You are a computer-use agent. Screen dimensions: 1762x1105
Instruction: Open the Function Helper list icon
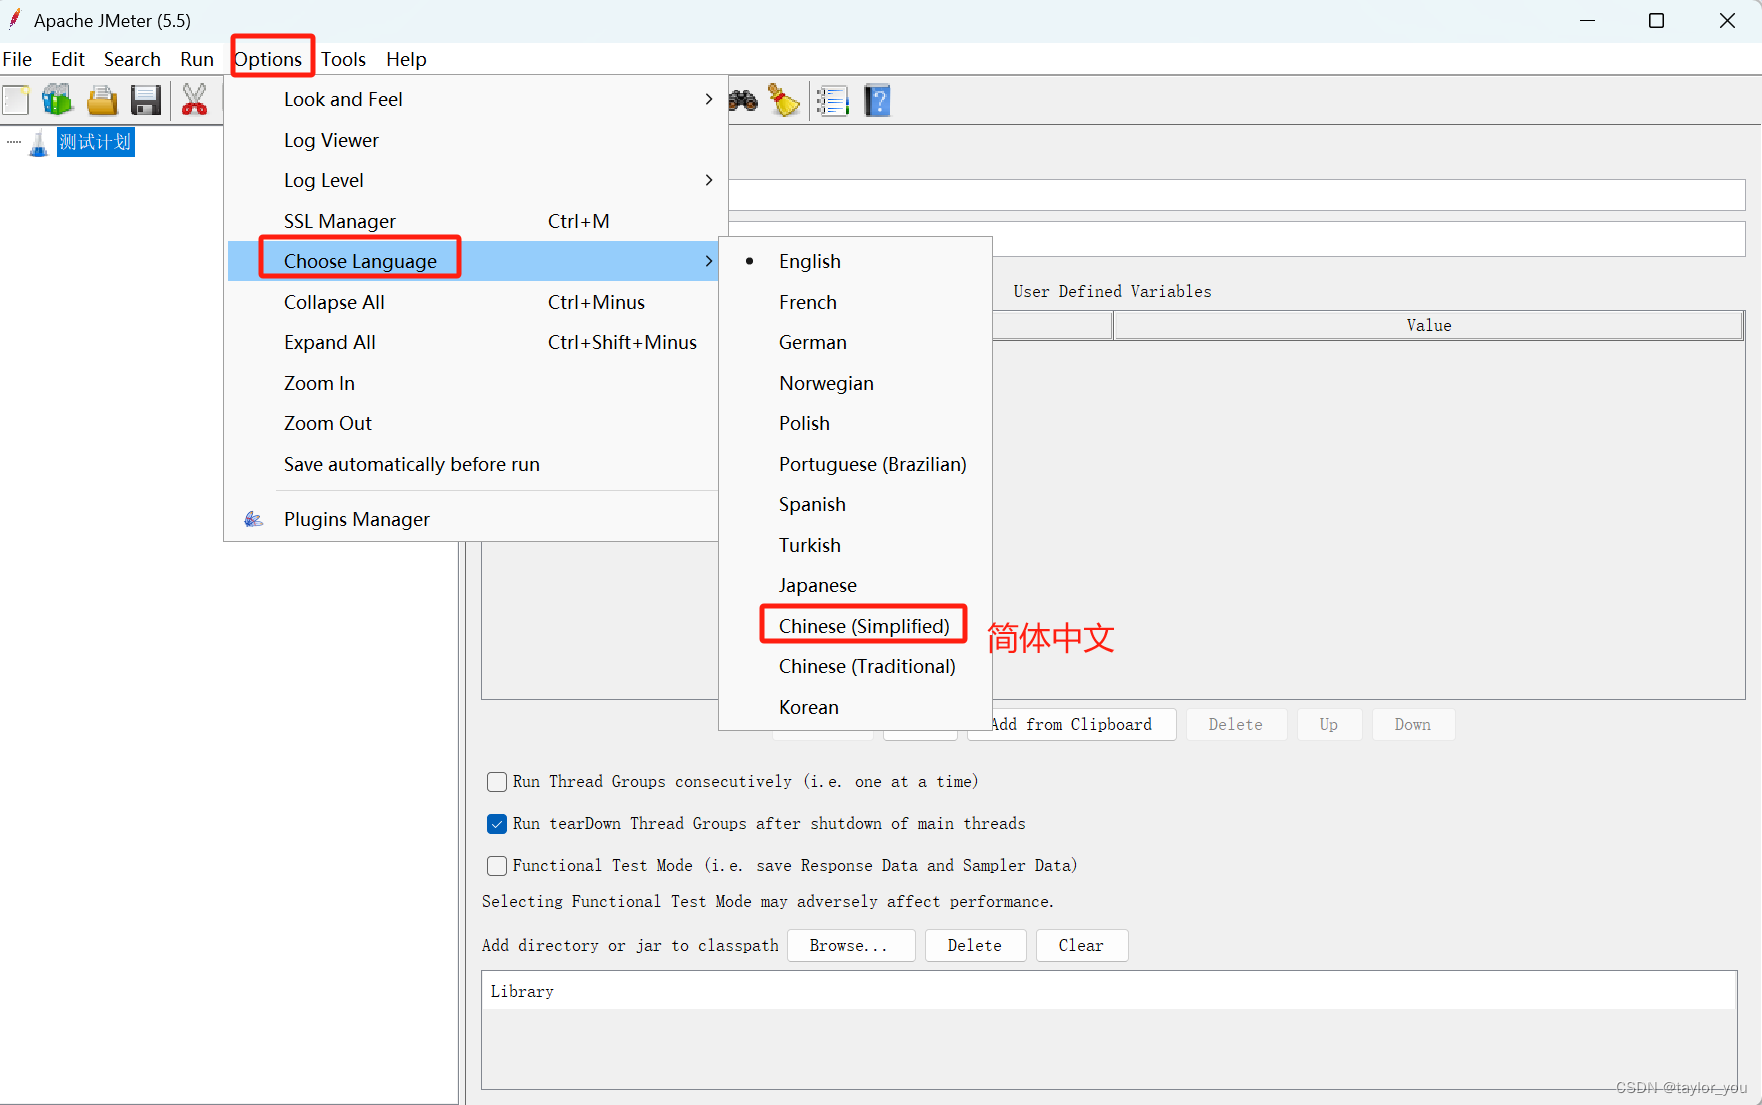832,100
